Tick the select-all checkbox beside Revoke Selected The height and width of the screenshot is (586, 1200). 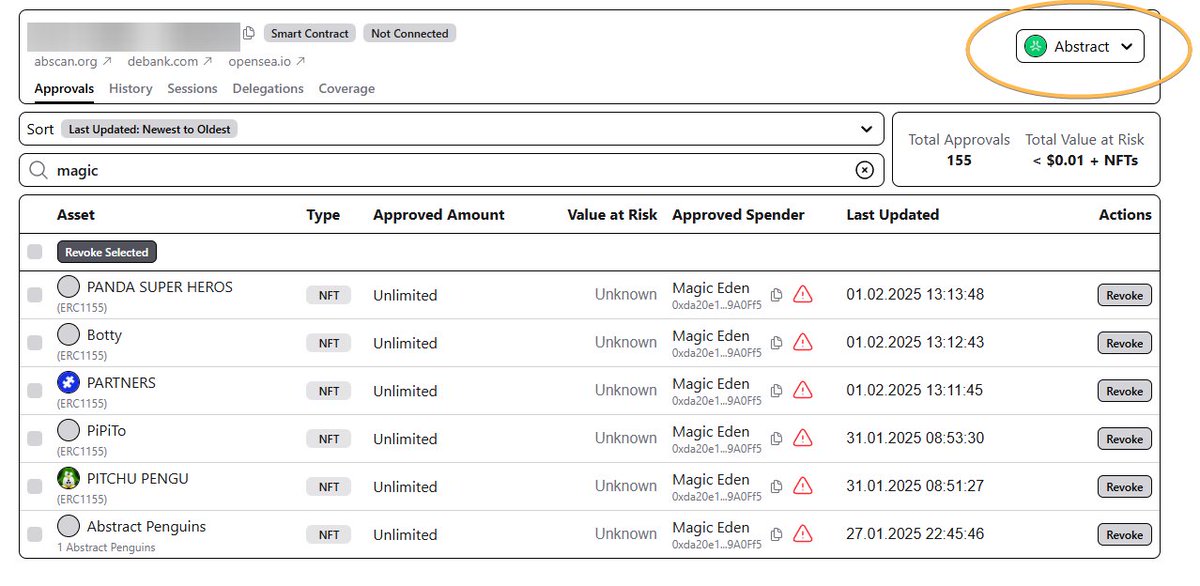tap(35, 252)
